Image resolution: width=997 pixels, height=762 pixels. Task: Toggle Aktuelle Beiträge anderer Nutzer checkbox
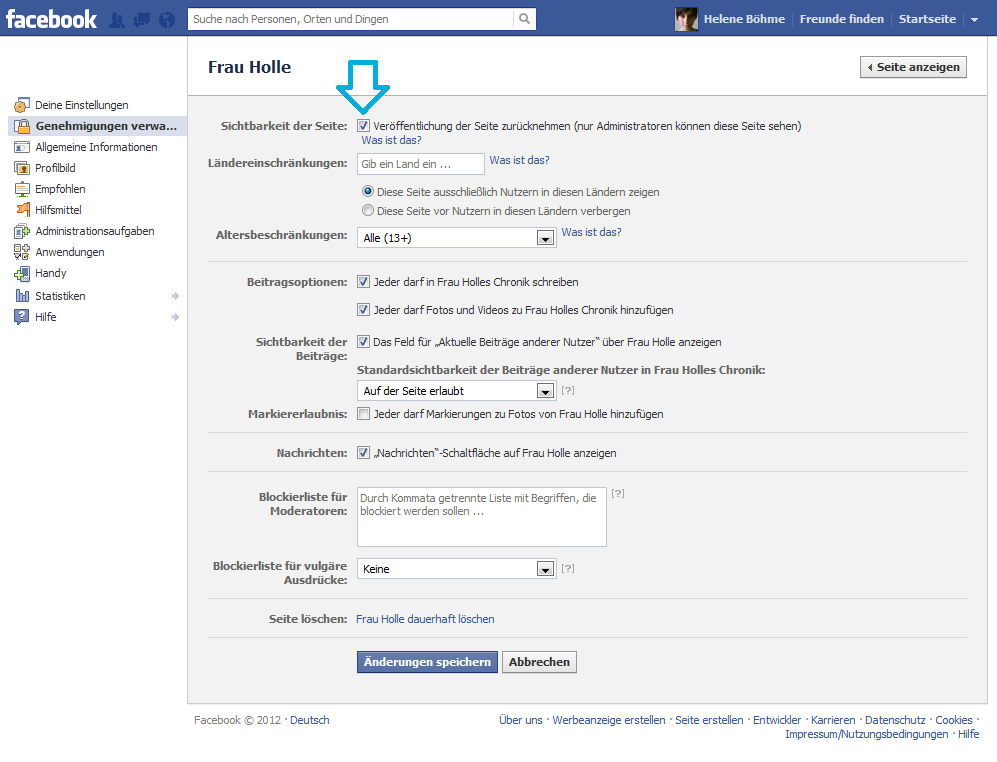(363, 341)
